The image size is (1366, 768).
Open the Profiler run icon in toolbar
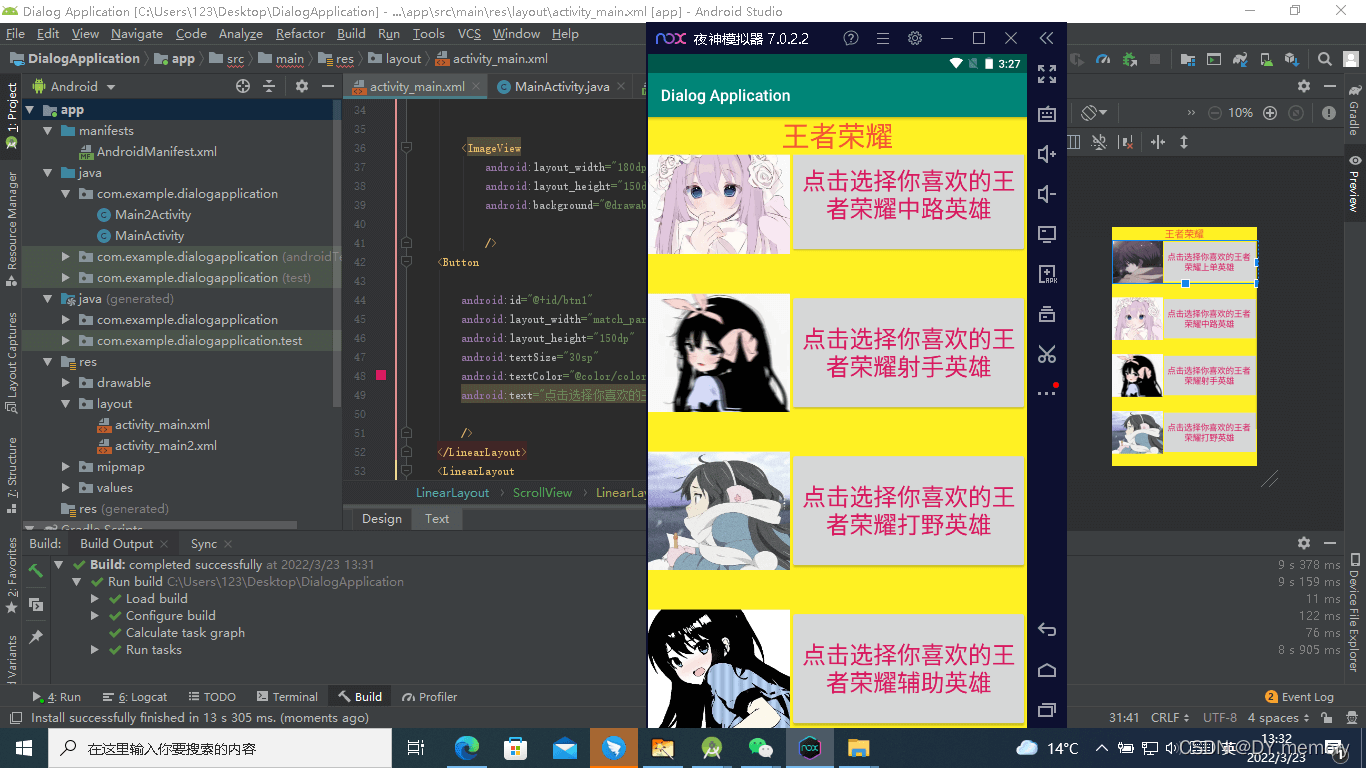tap(1103, 59)
